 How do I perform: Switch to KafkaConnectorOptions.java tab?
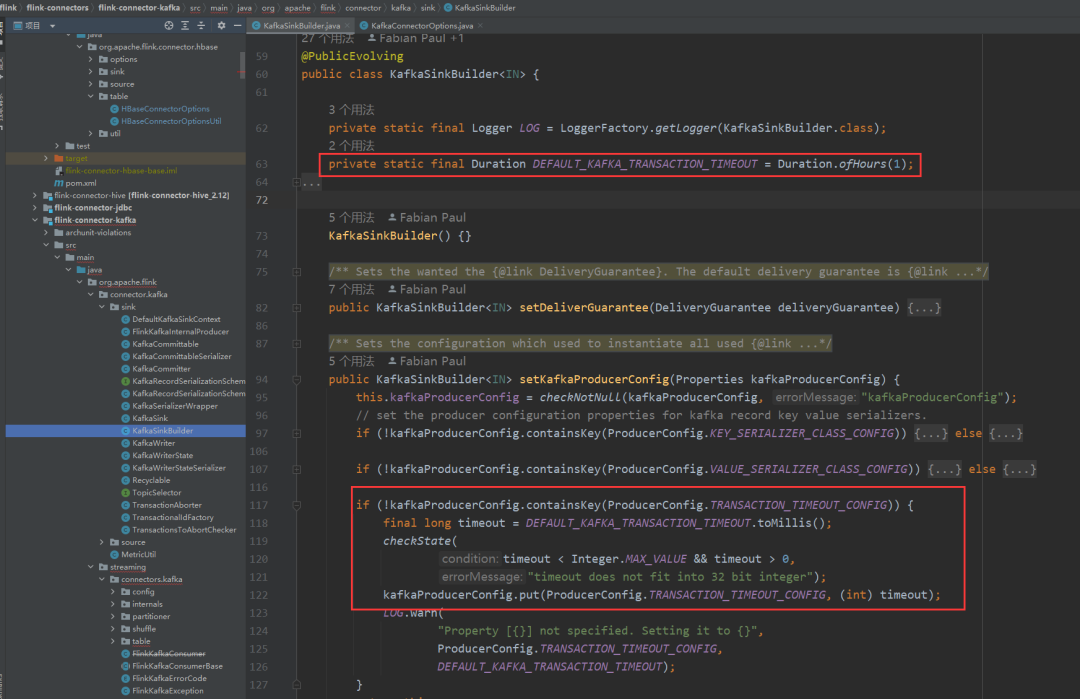point(421,25)
